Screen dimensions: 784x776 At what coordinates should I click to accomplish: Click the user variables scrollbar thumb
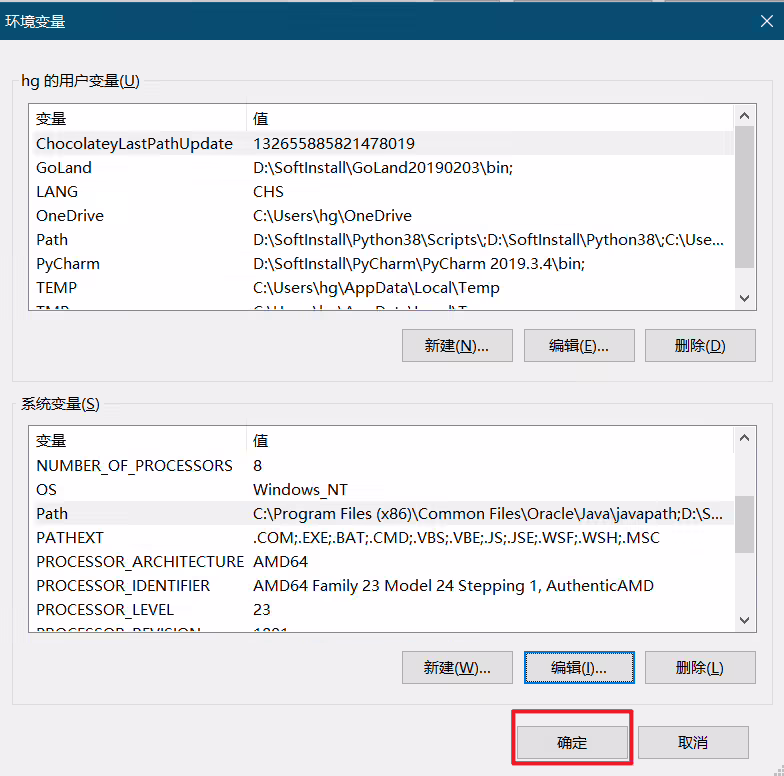744,197
